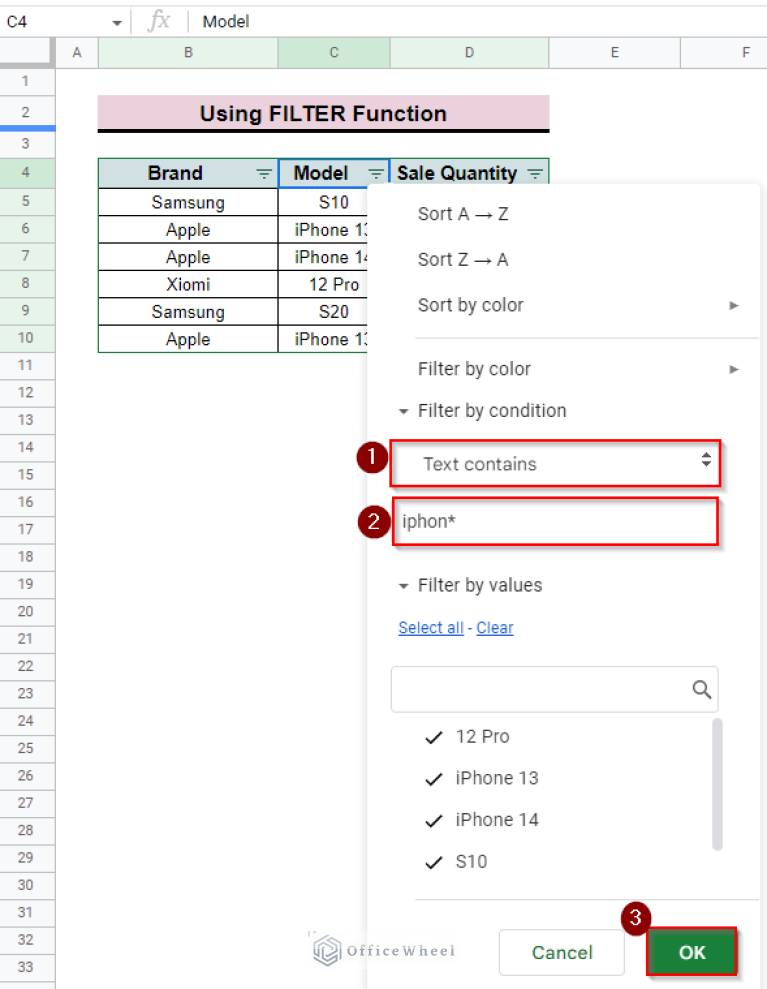Open the Sort by color submenu
This screenshot has height=989, width=767.
(x=471, y=305)
